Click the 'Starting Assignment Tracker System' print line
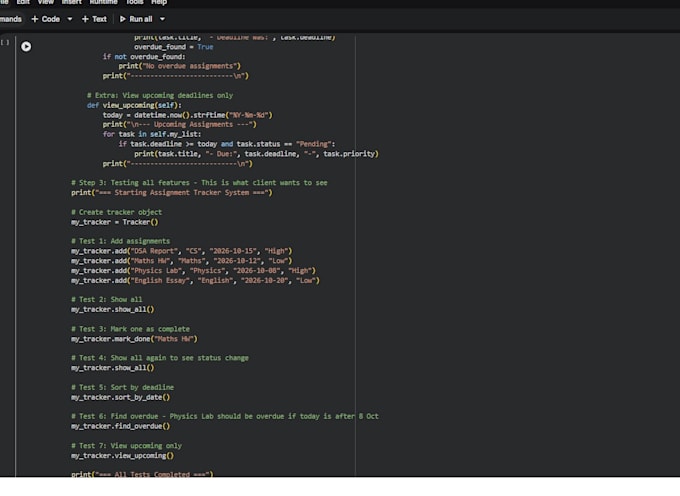 [172, 193]
